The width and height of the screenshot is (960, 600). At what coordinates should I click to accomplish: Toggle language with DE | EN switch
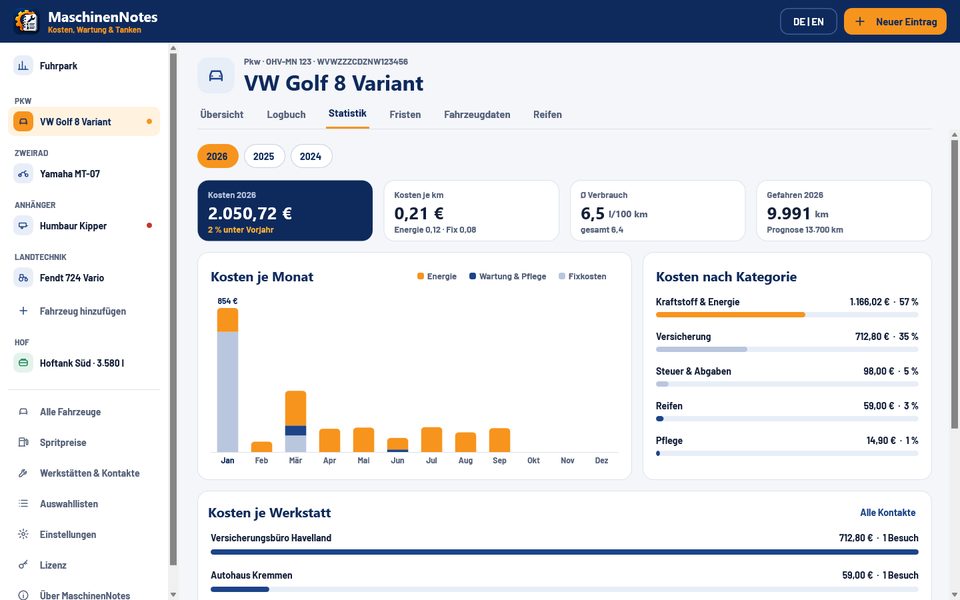tap(808, 21)
